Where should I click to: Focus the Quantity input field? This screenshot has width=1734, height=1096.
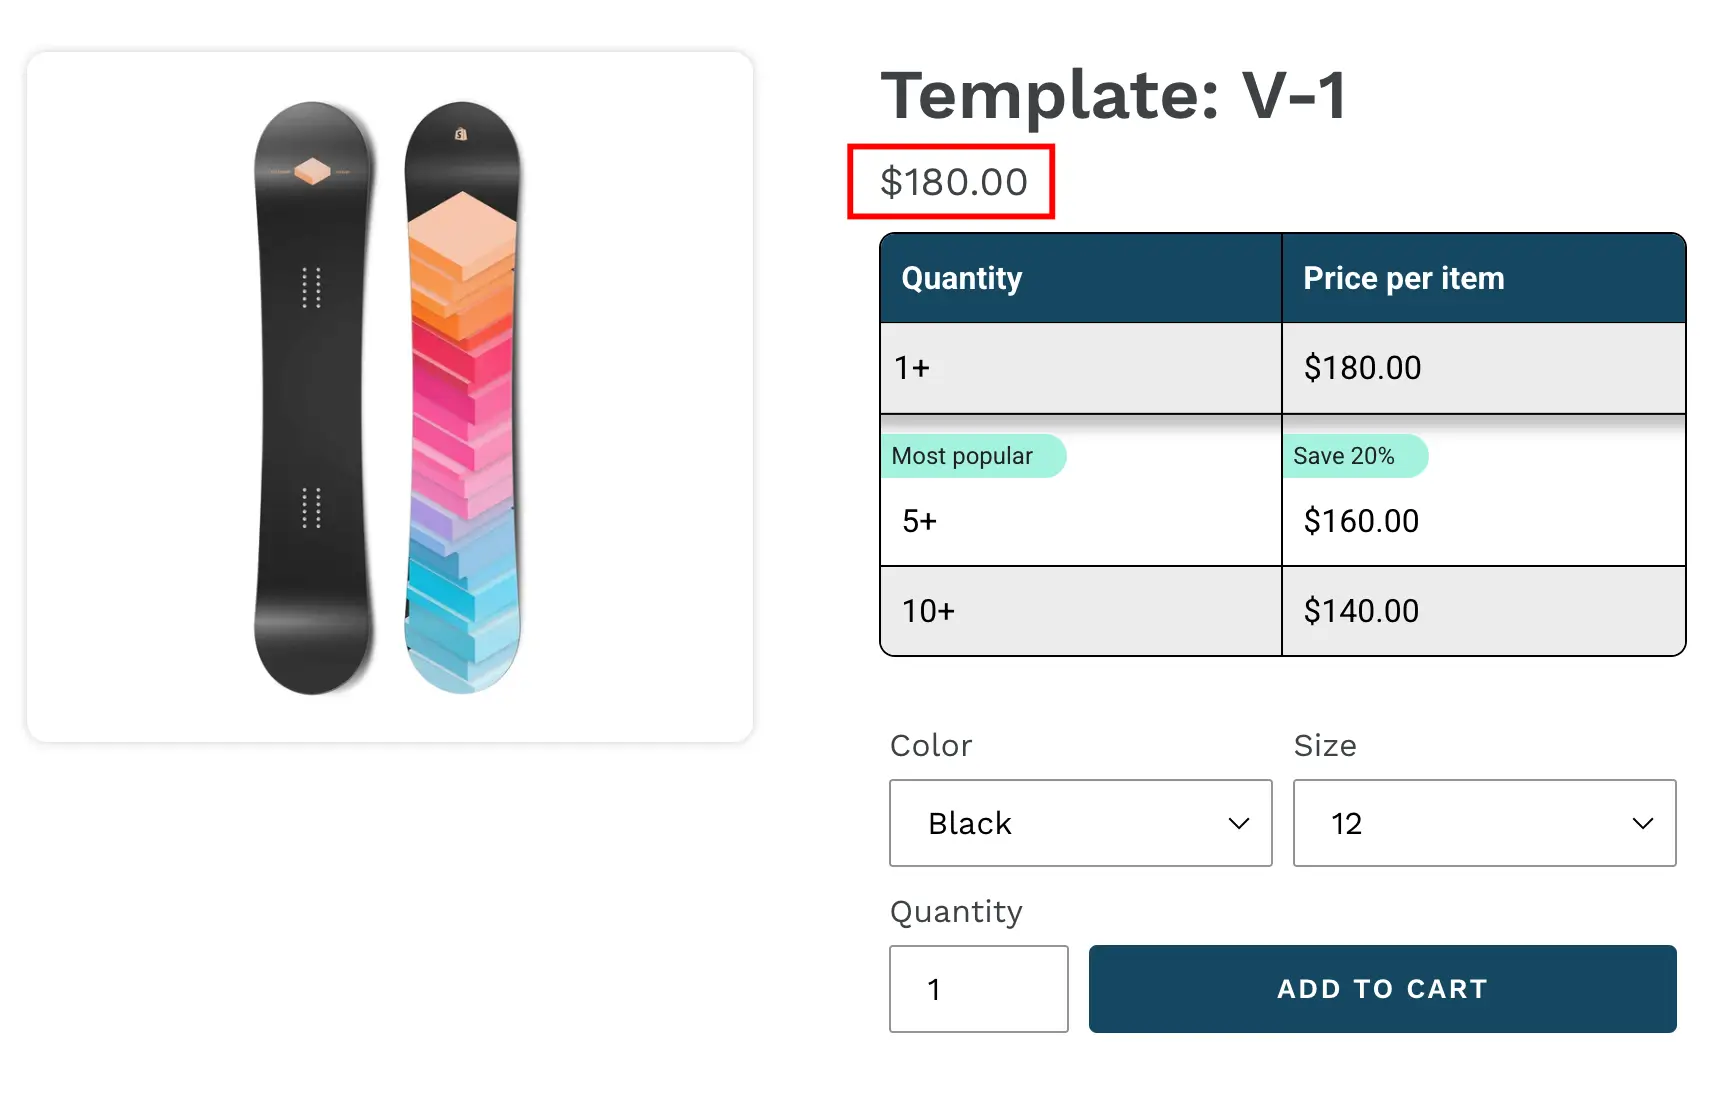[978, 989]
